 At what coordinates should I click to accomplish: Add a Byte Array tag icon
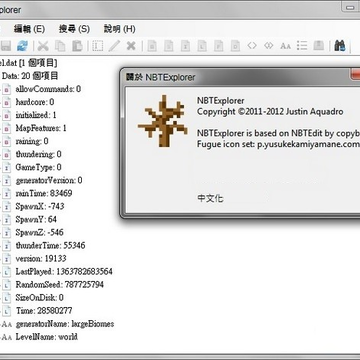point(252,46)
